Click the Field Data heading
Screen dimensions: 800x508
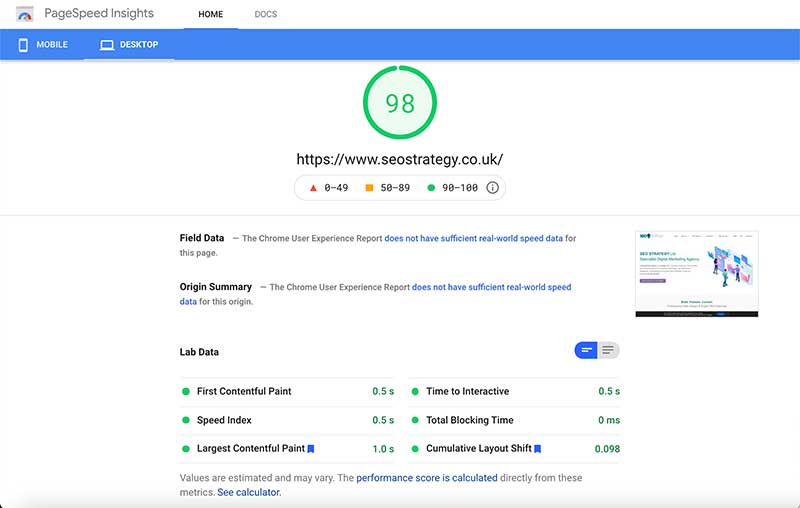point(202,238)
